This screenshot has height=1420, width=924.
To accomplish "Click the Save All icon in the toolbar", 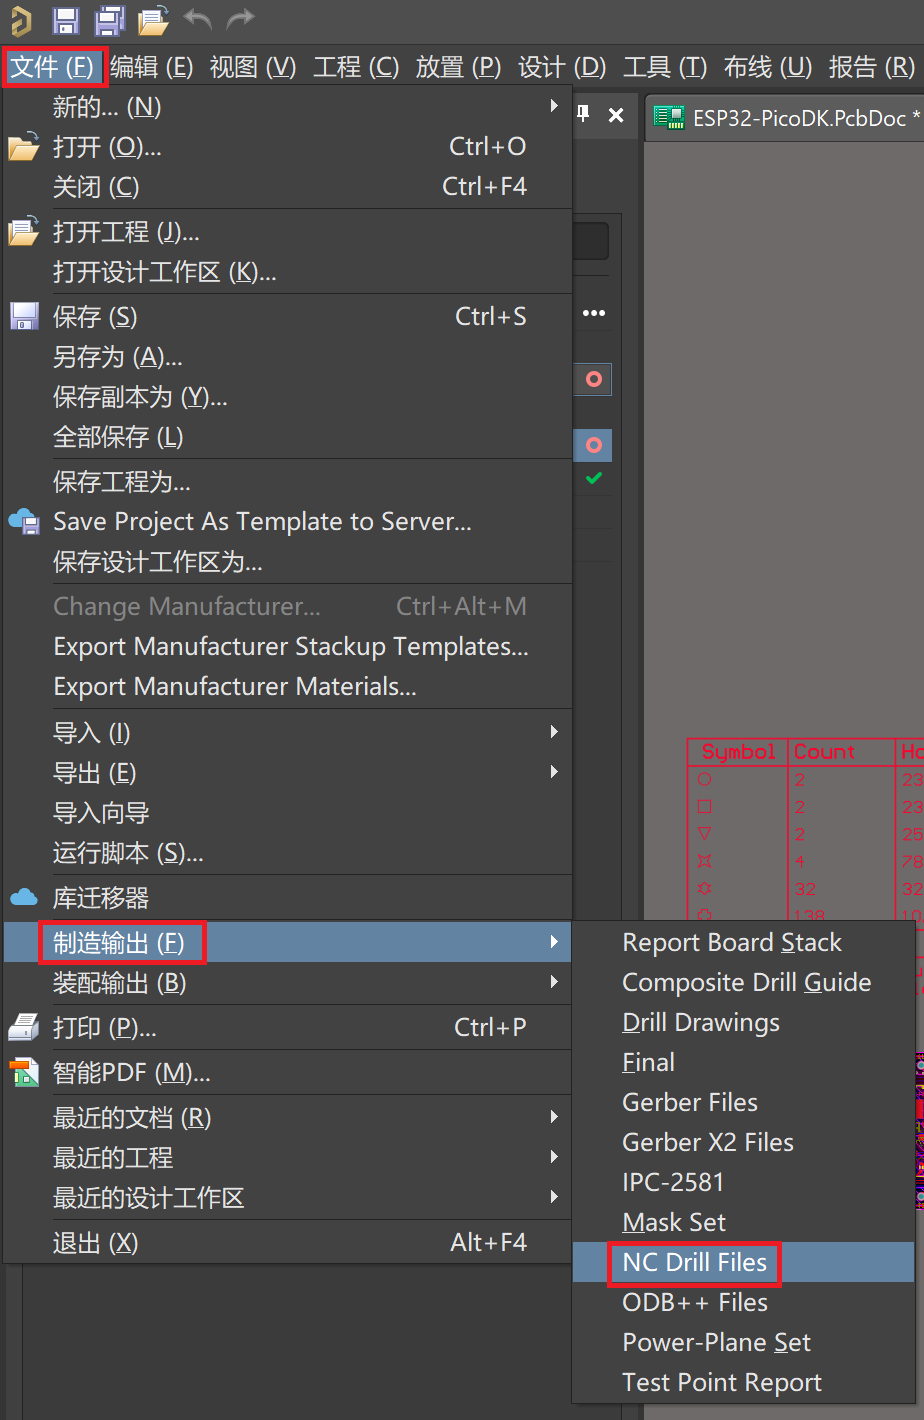I will pyautogui.click(x=109, y=20).
